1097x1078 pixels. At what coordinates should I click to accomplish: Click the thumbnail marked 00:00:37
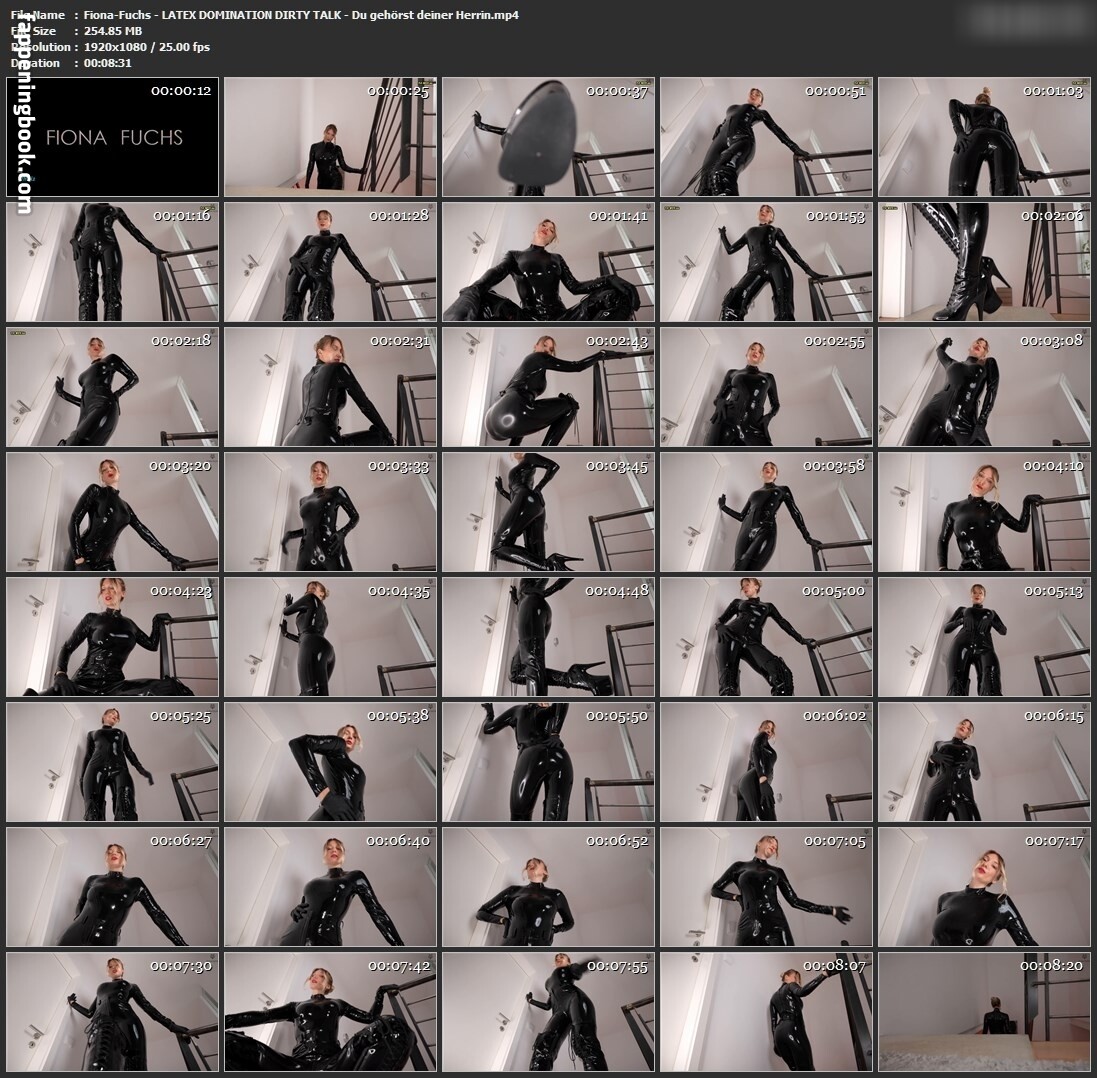(x=548, y=136)
